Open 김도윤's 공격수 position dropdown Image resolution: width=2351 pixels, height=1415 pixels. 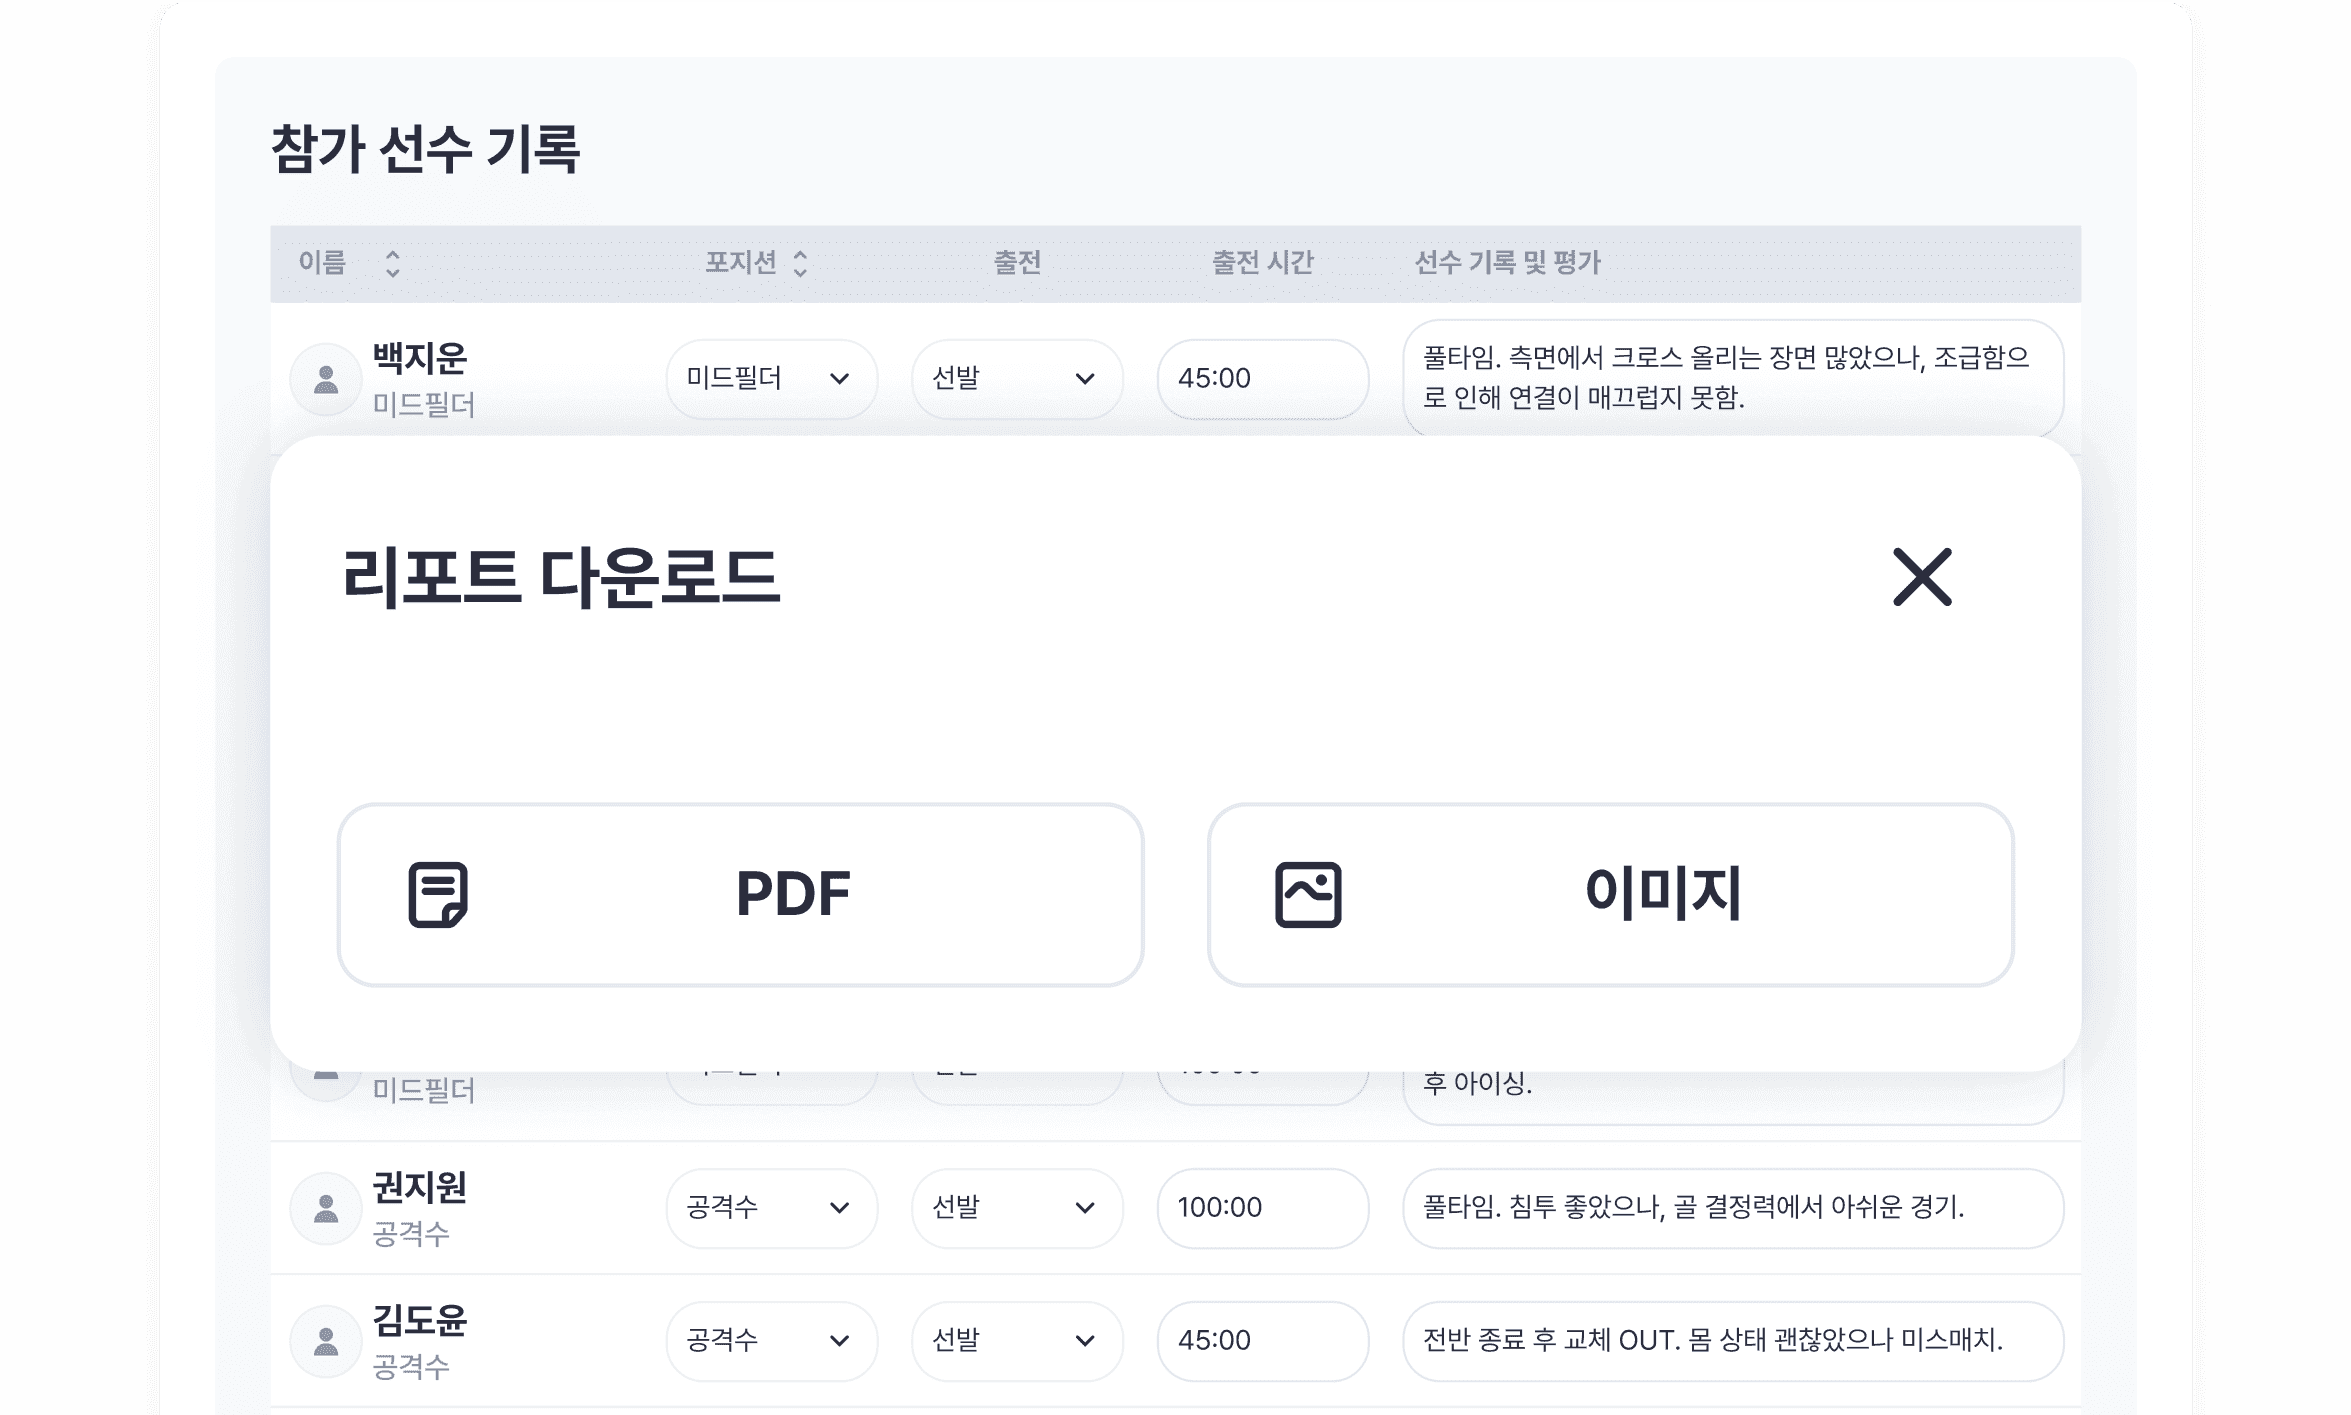(x=771, y=1341)
